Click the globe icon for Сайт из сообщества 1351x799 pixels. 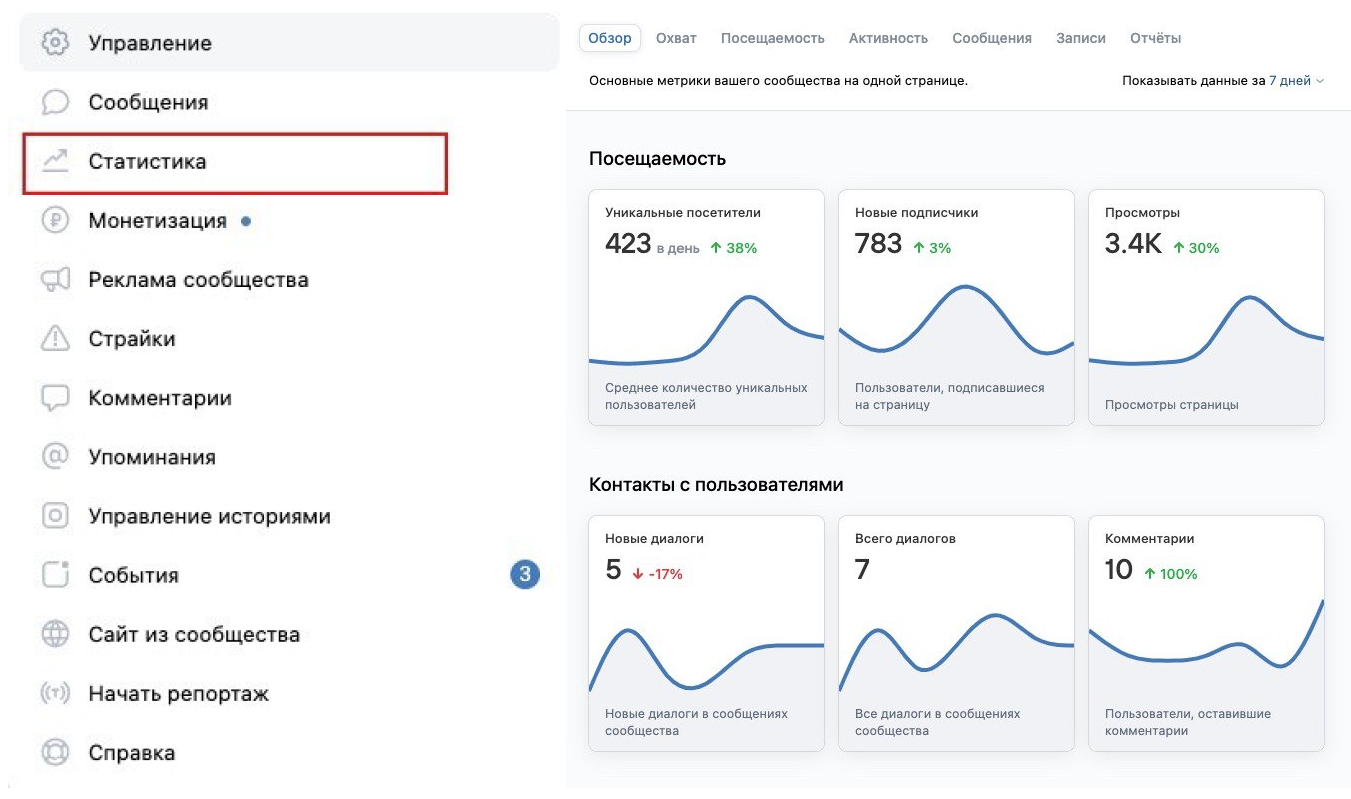point(55,634)
